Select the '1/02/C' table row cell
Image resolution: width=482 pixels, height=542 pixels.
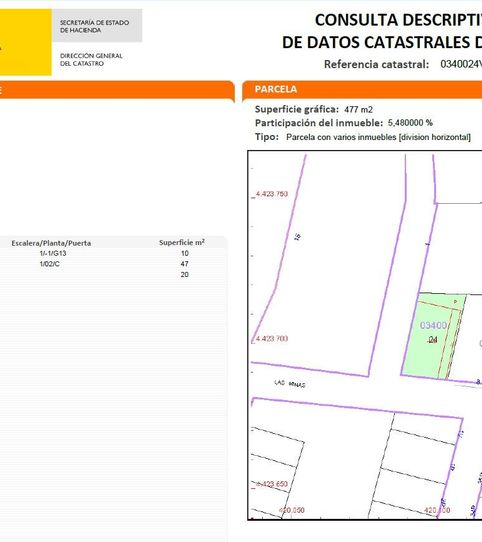(x=49, y=264)
